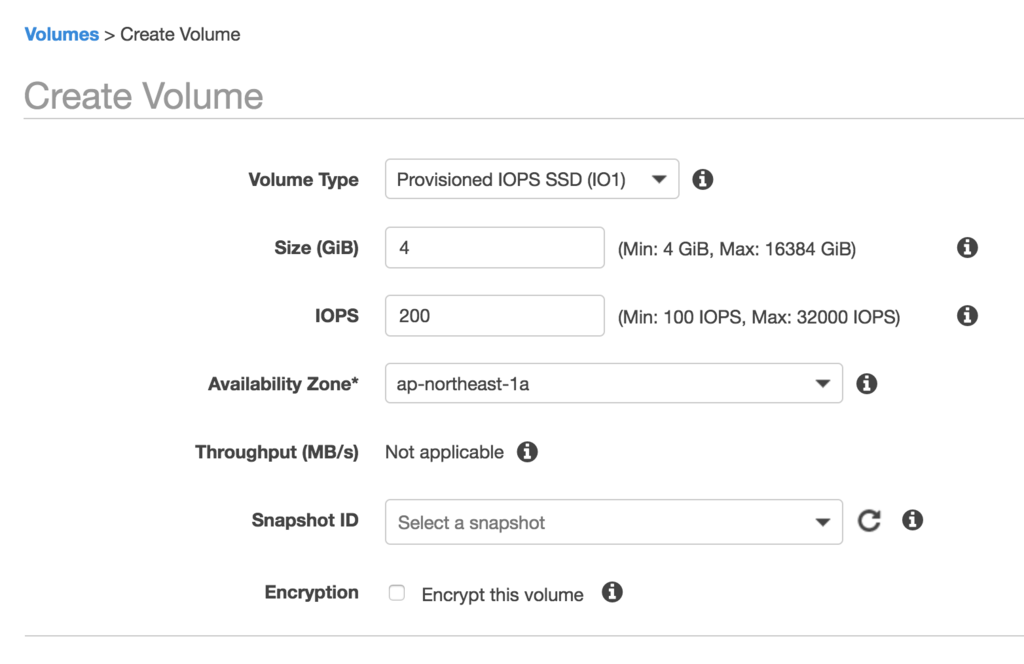Click the Snapshot ID info icon

pyautogui.click(x=912, y=521)
